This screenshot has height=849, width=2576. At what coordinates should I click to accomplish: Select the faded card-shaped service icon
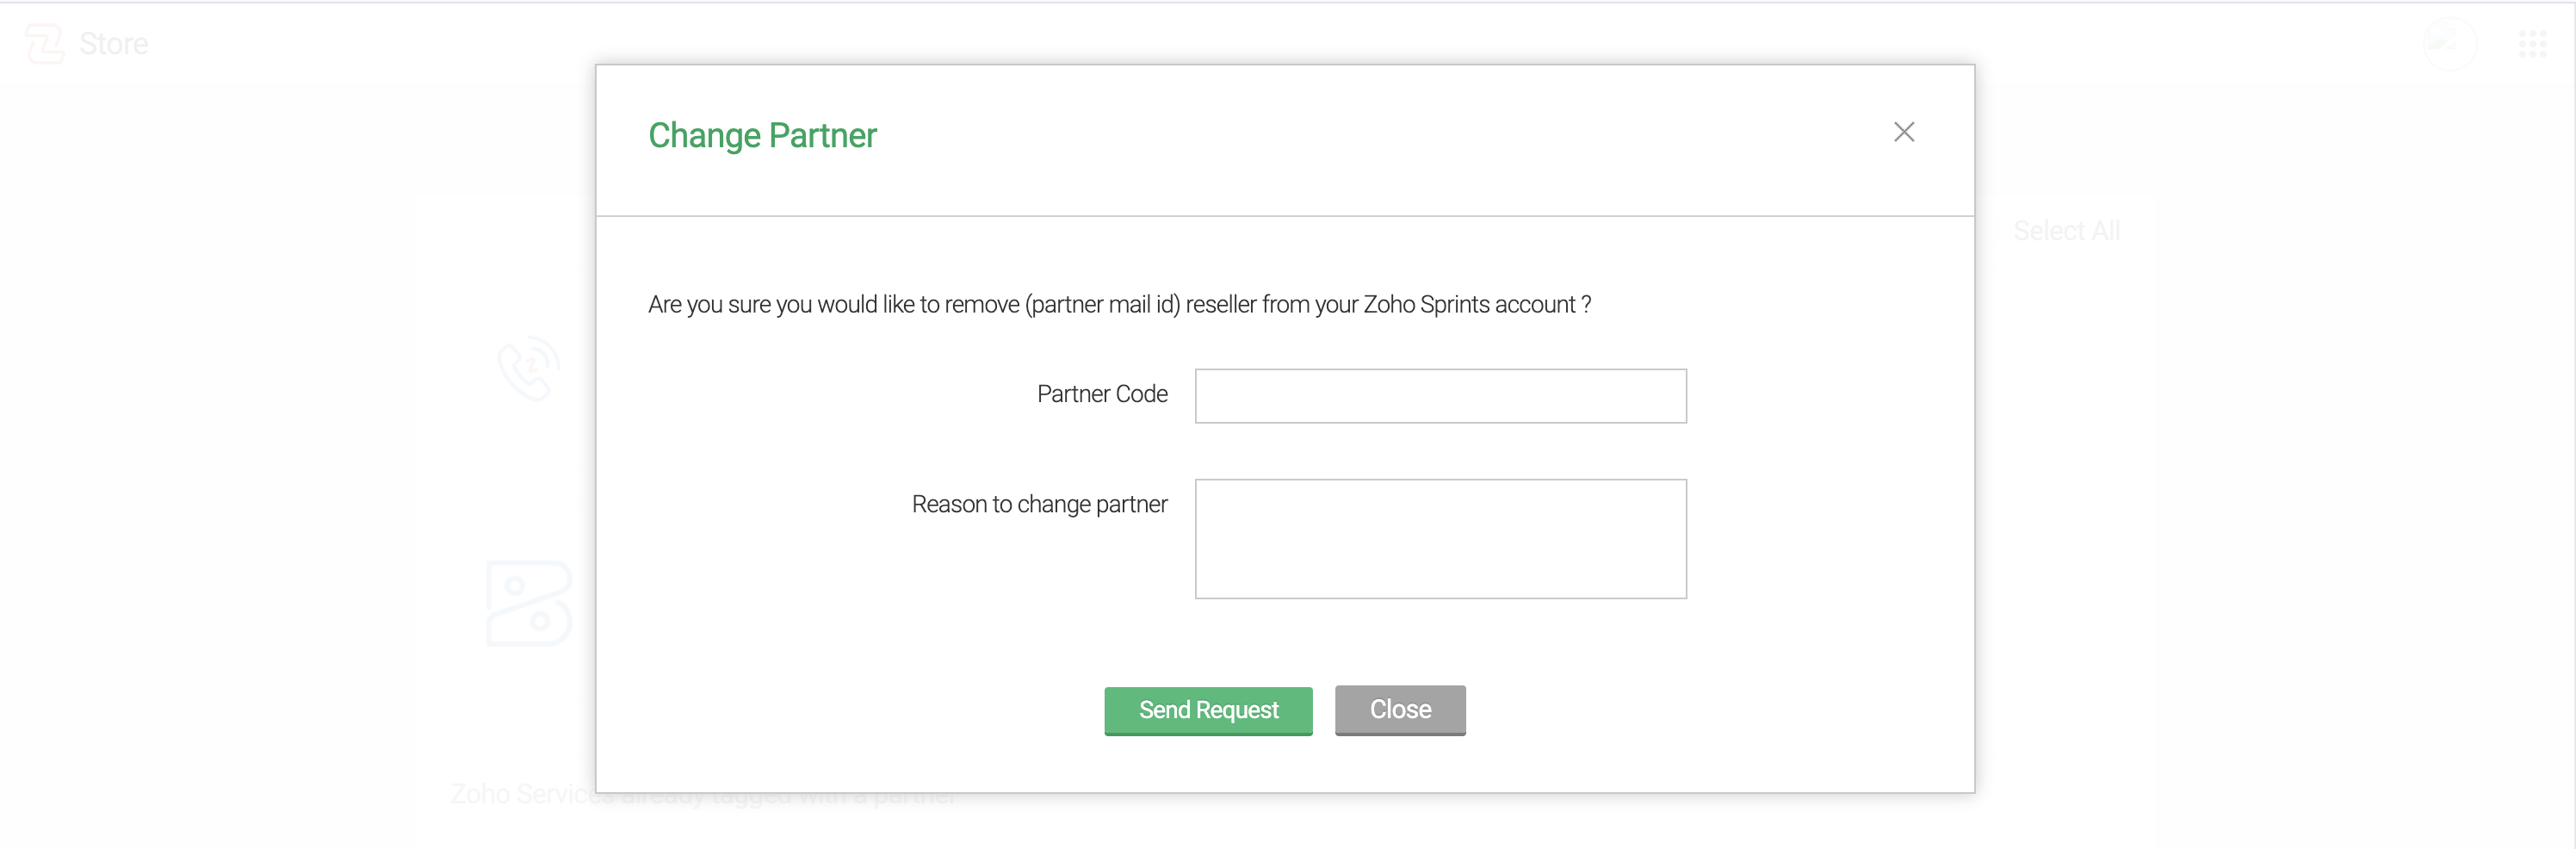[528, 603]
